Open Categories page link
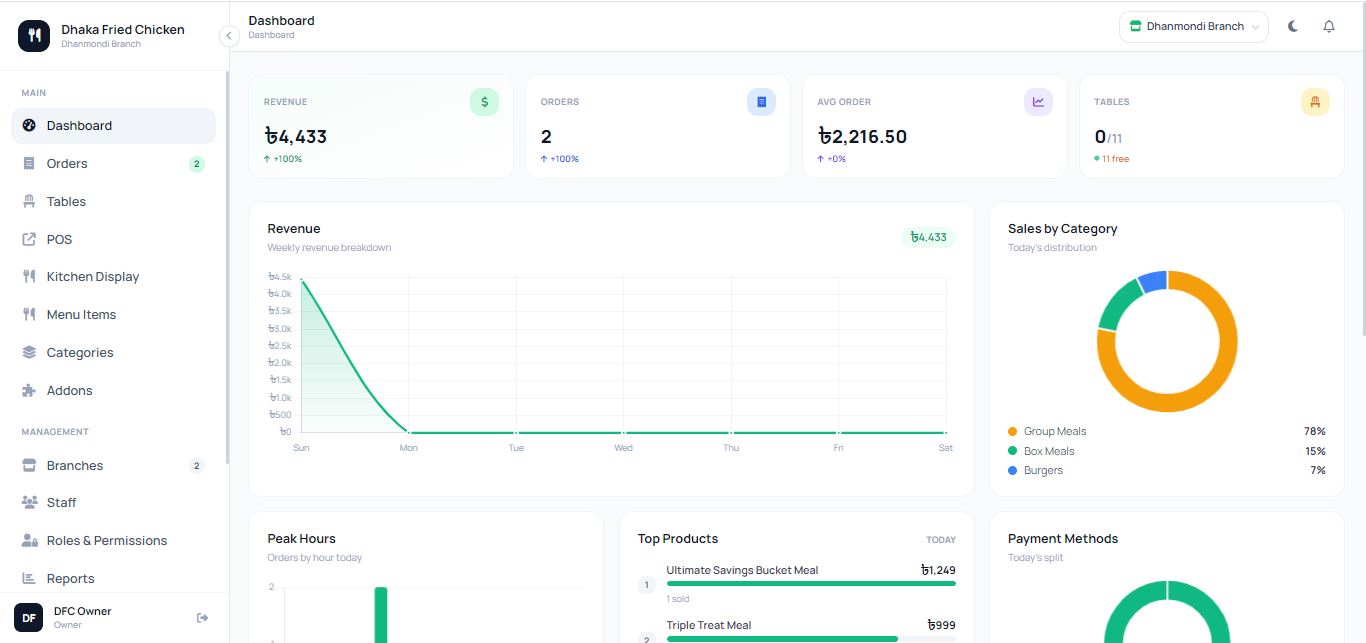The width and height of the screenshot is (1366, 643). pos(113,353)
